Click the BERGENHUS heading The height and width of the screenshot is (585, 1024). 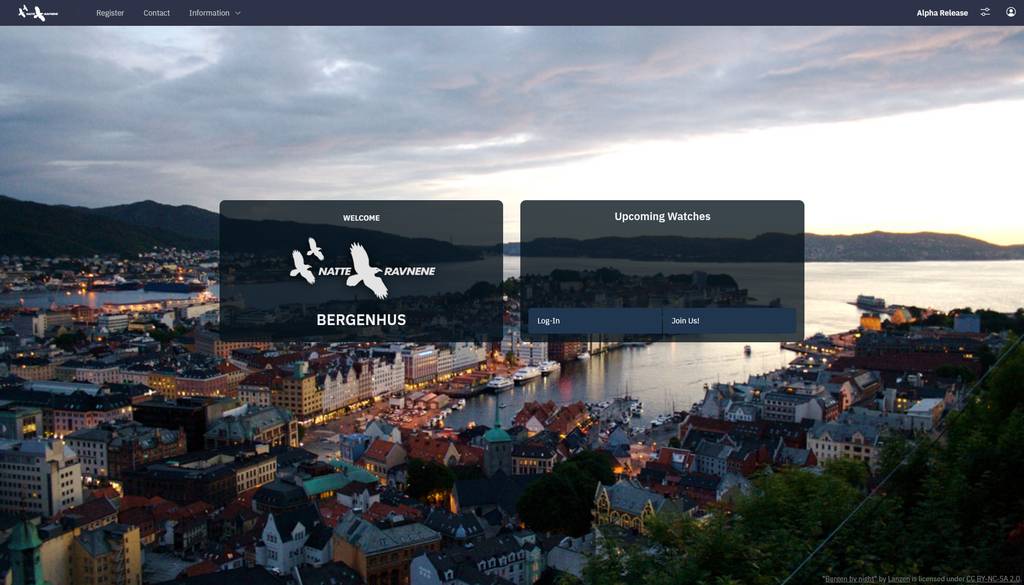[361, 320]
